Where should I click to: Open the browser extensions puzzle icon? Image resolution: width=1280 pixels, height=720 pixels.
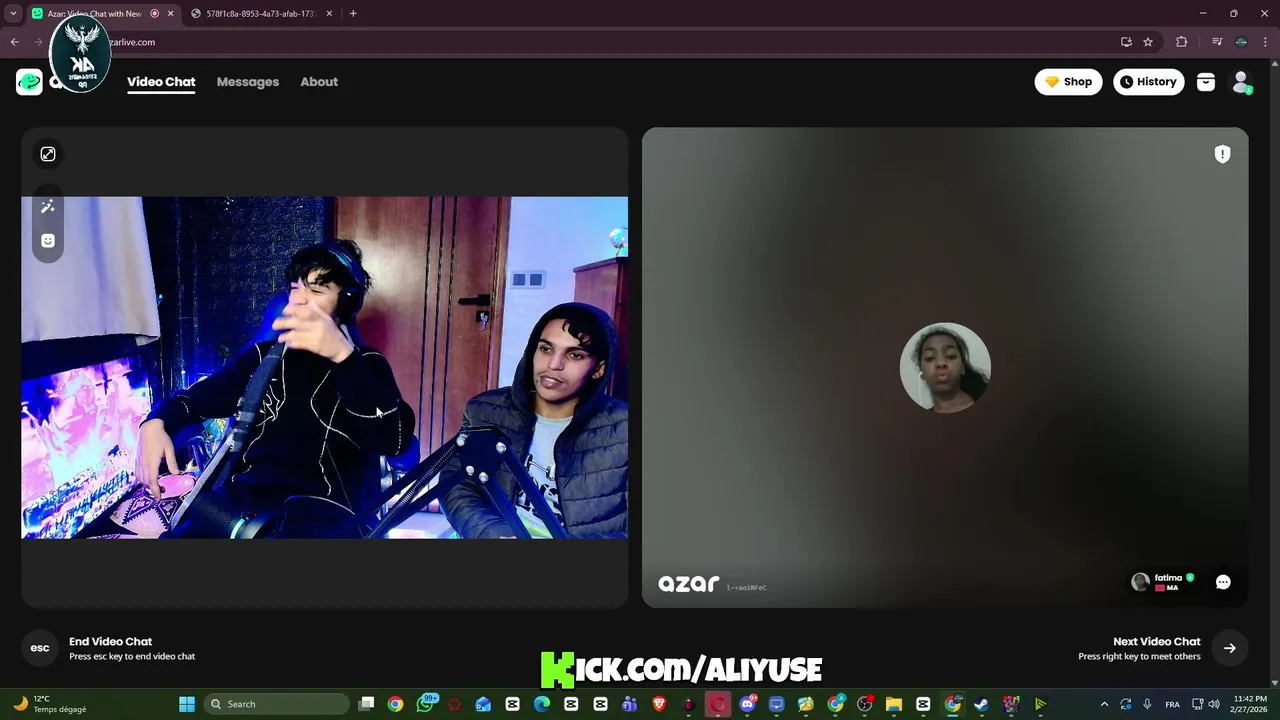(x=1182, y=42)
